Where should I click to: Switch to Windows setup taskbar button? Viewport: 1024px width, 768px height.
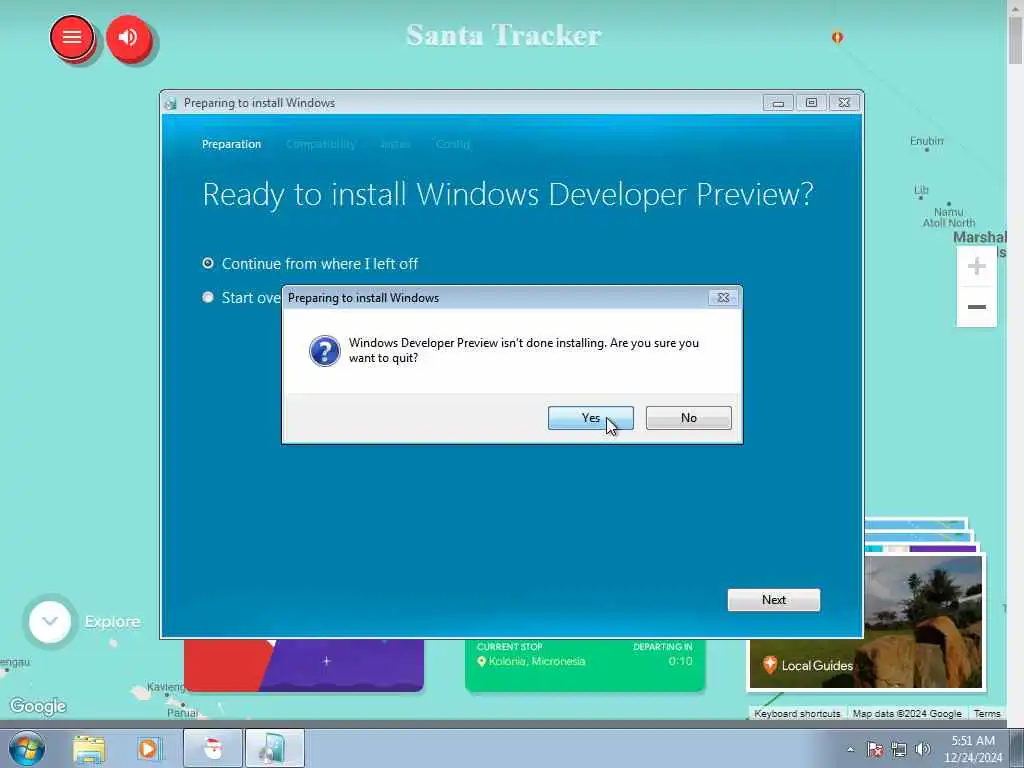pos(274,748)
